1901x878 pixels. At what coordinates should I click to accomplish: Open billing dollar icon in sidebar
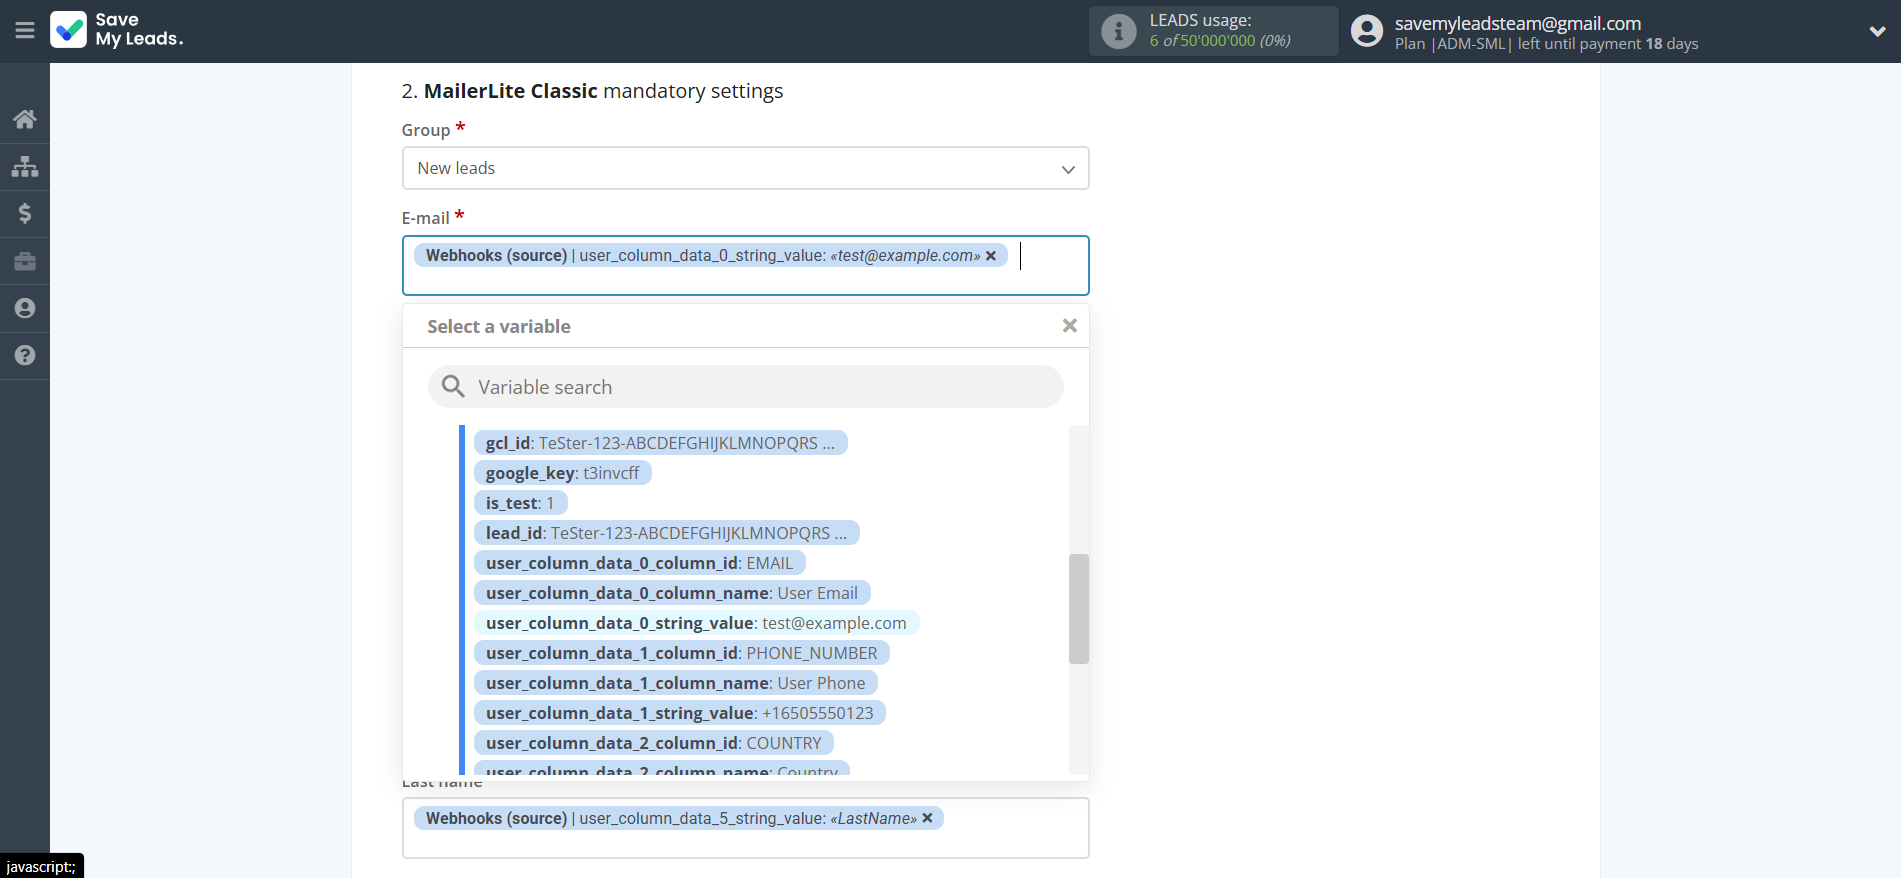tap(25, 213)
